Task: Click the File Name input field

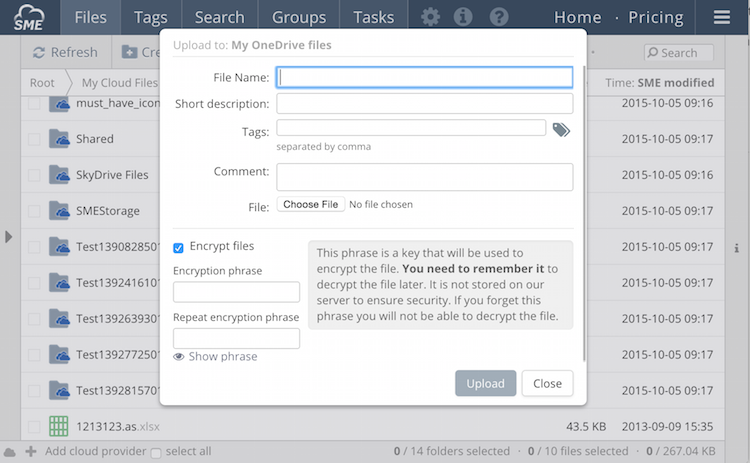Action: (x=424, y=77)
